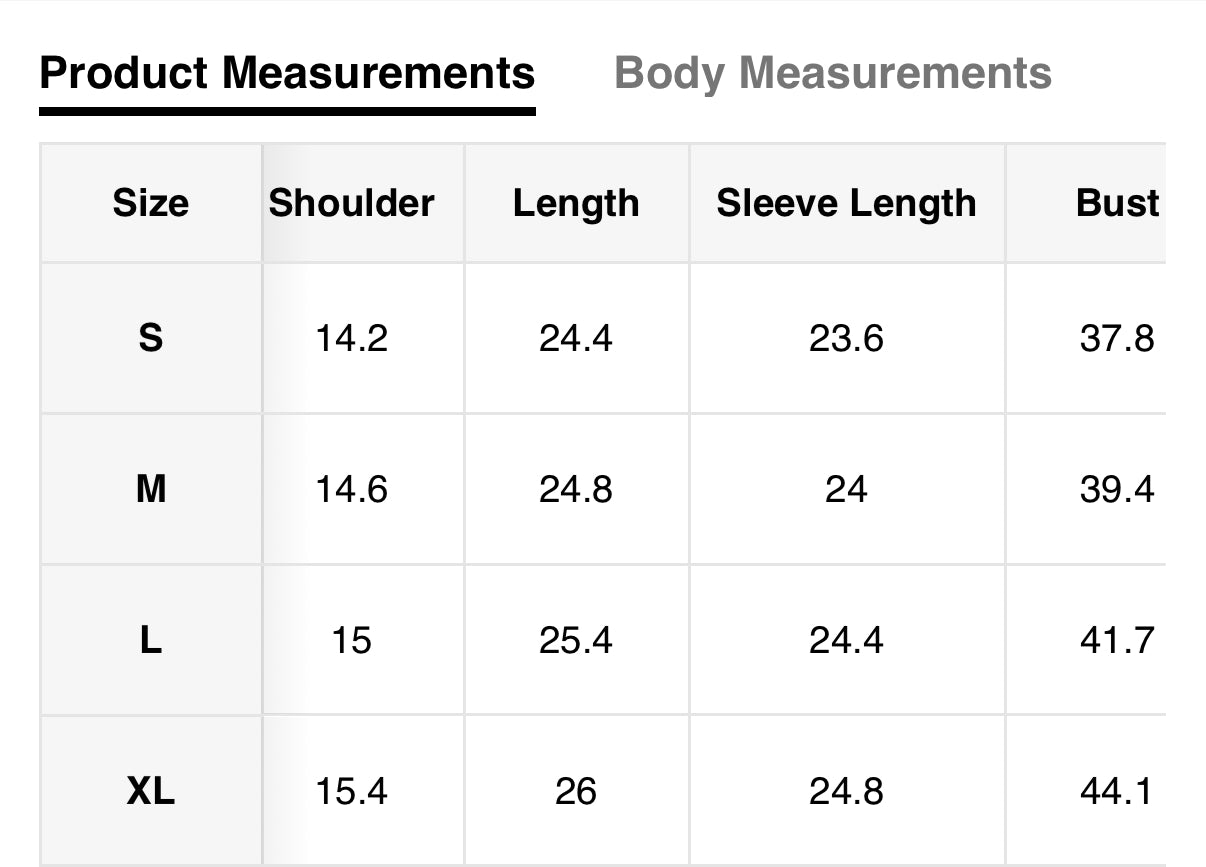The width and height of the screenshot is (1206, 867).
Task: Click the 37.8 bust value for S
Action: (x=1117, y=339)
